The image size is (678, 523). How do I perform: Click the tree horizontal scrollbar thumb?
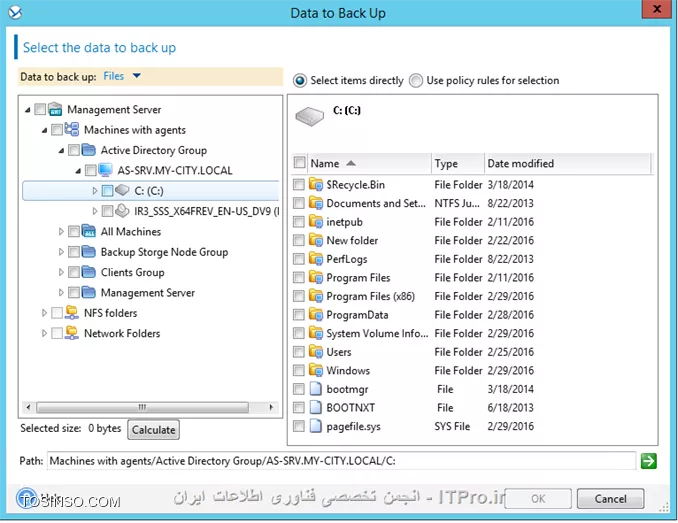pos(142,407)
